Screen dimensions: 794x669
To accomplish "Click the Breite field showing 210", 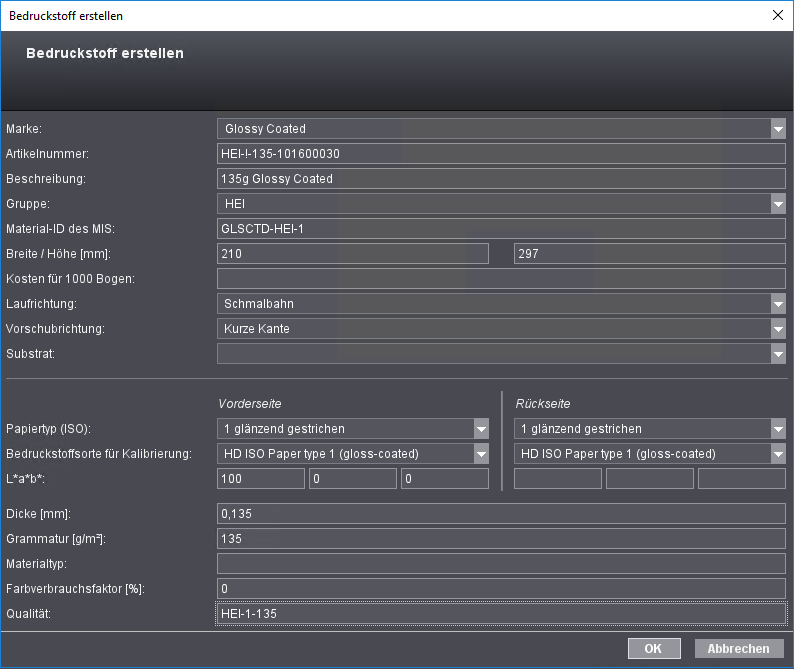I will click(x=353, y=254).
